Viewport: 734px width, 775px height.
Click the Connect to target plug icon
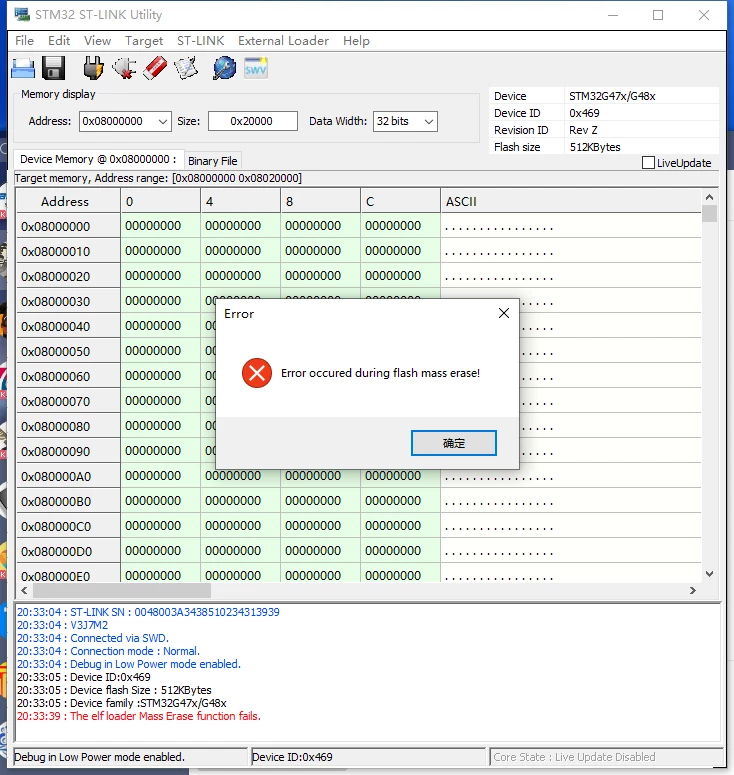pos(93,68)
